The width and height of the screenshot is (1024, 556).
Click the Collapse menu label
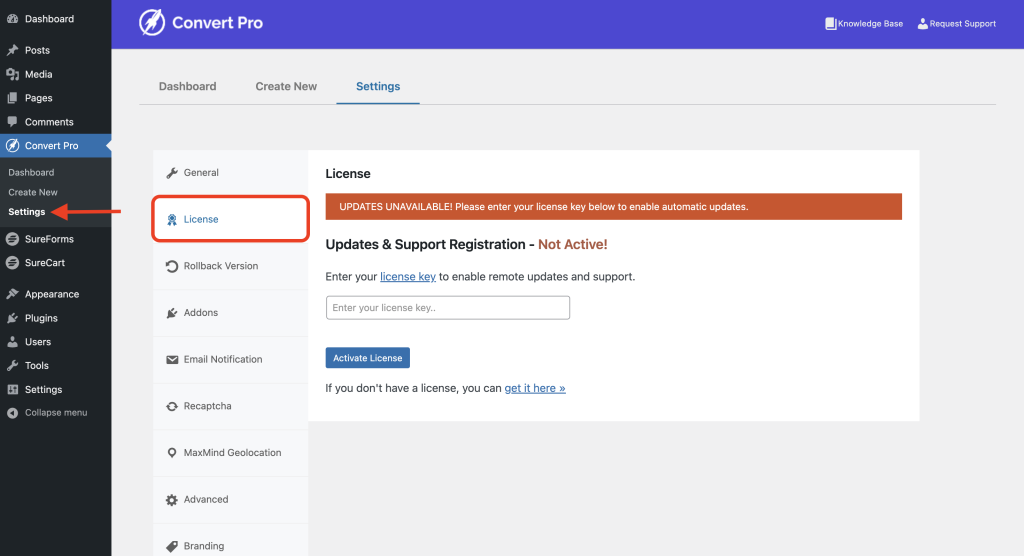tap(56, 413)
